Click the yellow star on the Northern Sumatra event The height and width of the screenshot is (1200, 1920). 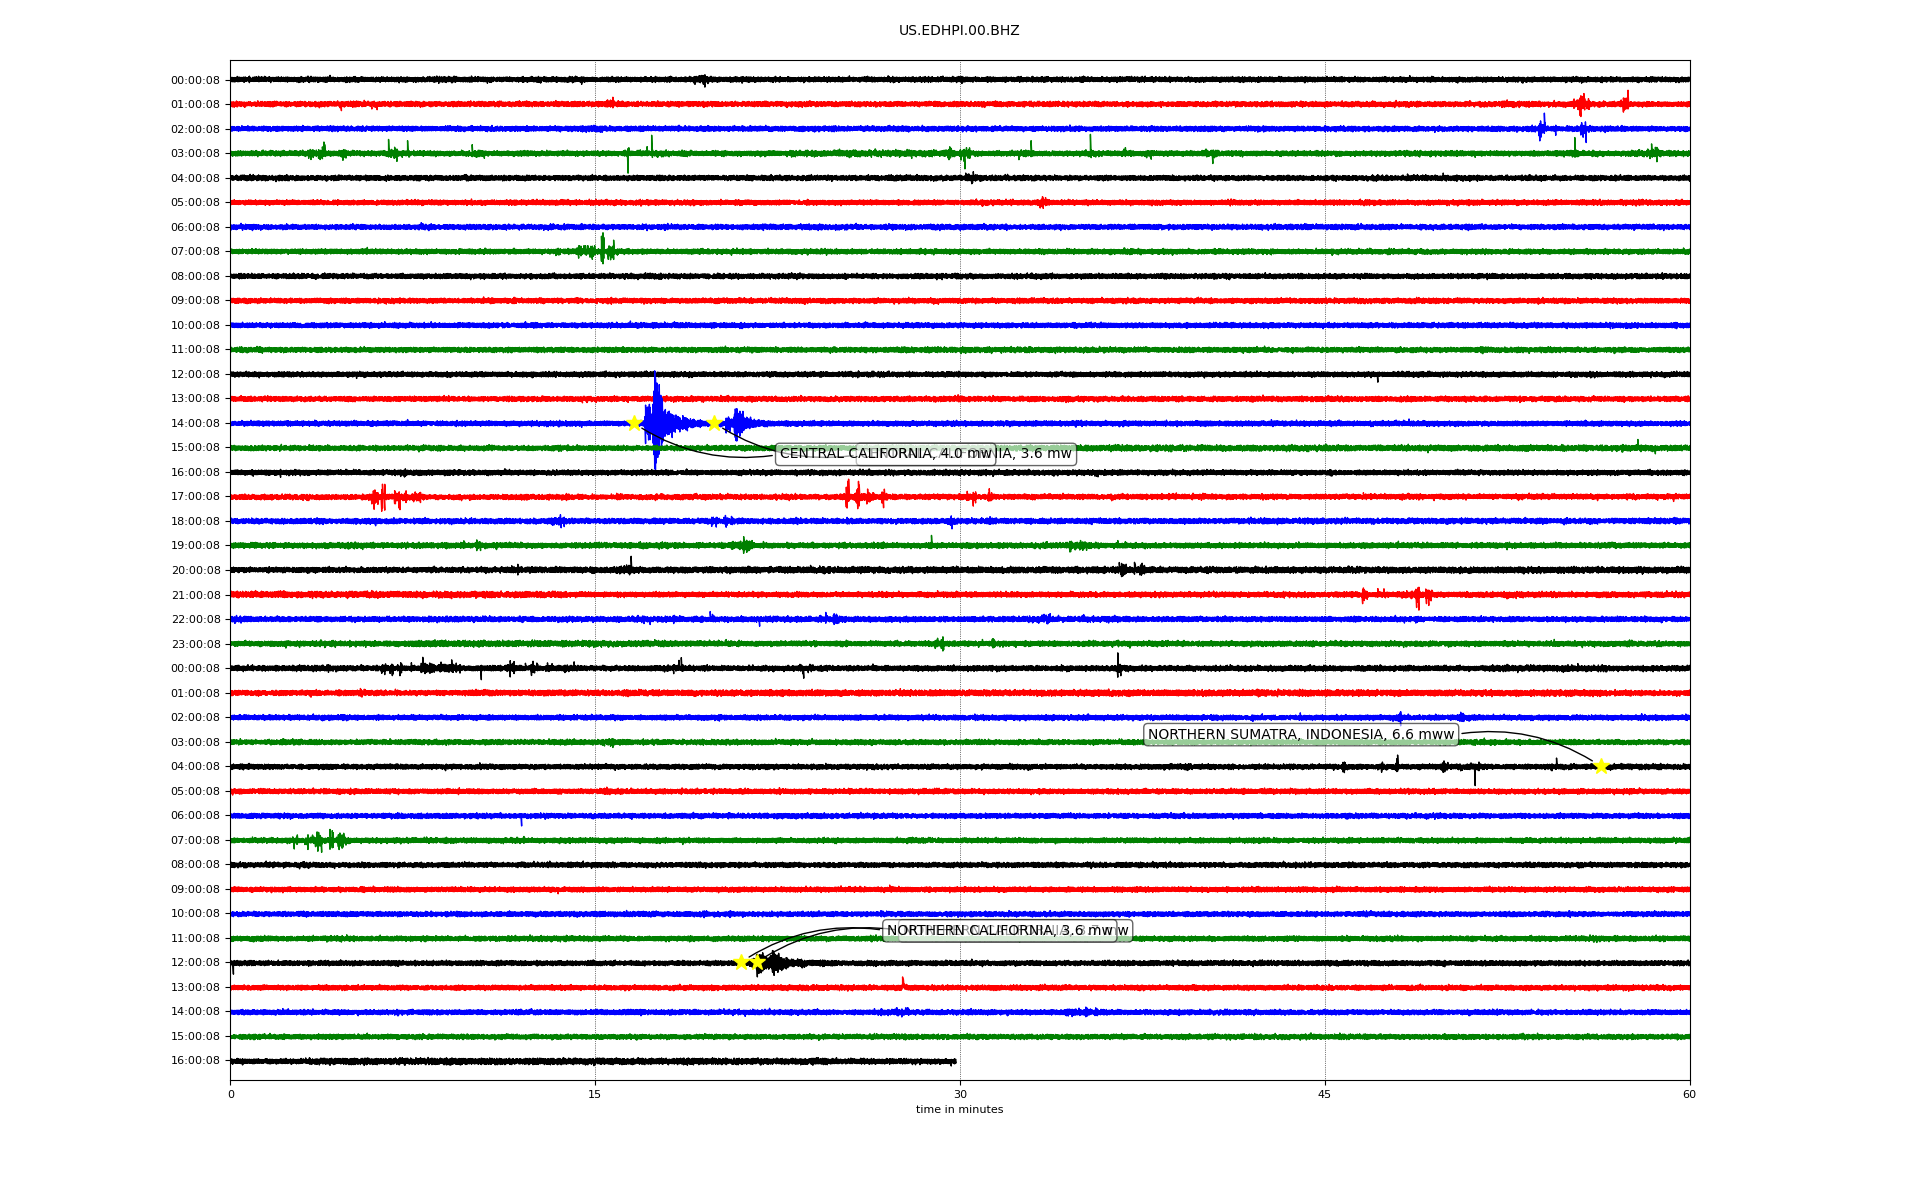coord(1601,767)
